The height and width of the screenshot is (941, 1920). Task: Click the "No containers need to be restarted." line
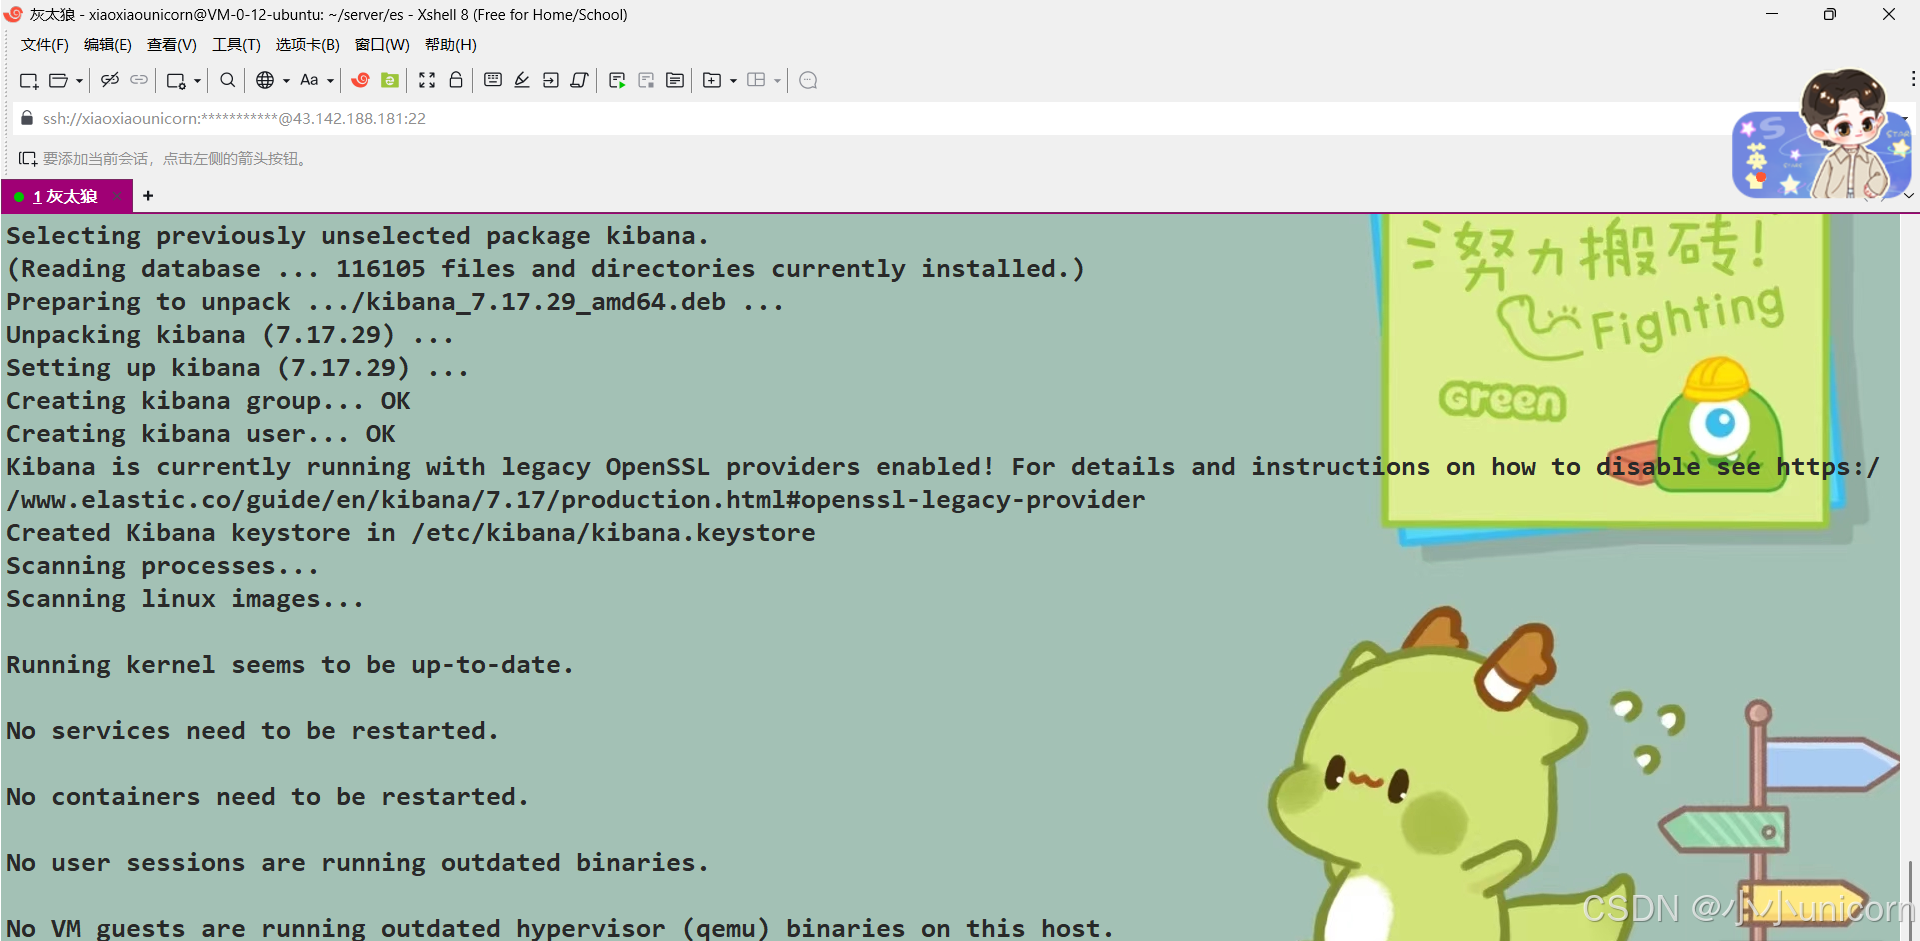tap(267, 797)
